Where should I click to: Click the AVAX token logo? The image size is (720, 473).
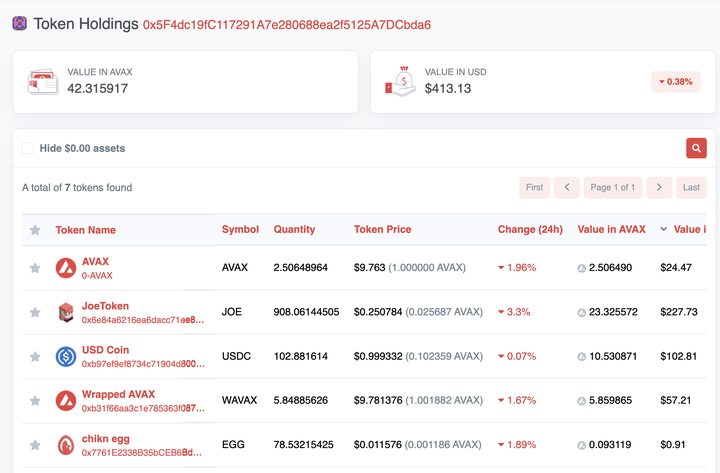pyautogui.click(x=66, y=268)
